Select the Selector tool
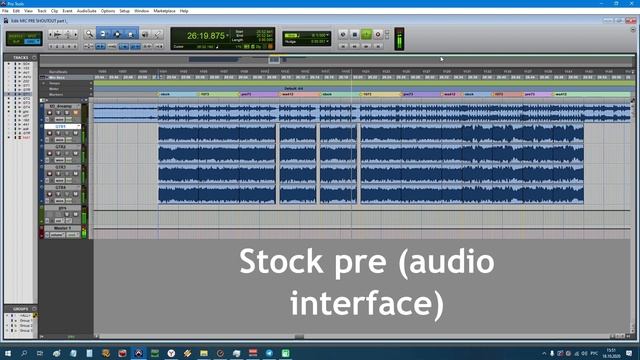 click(x=117, y=34)
